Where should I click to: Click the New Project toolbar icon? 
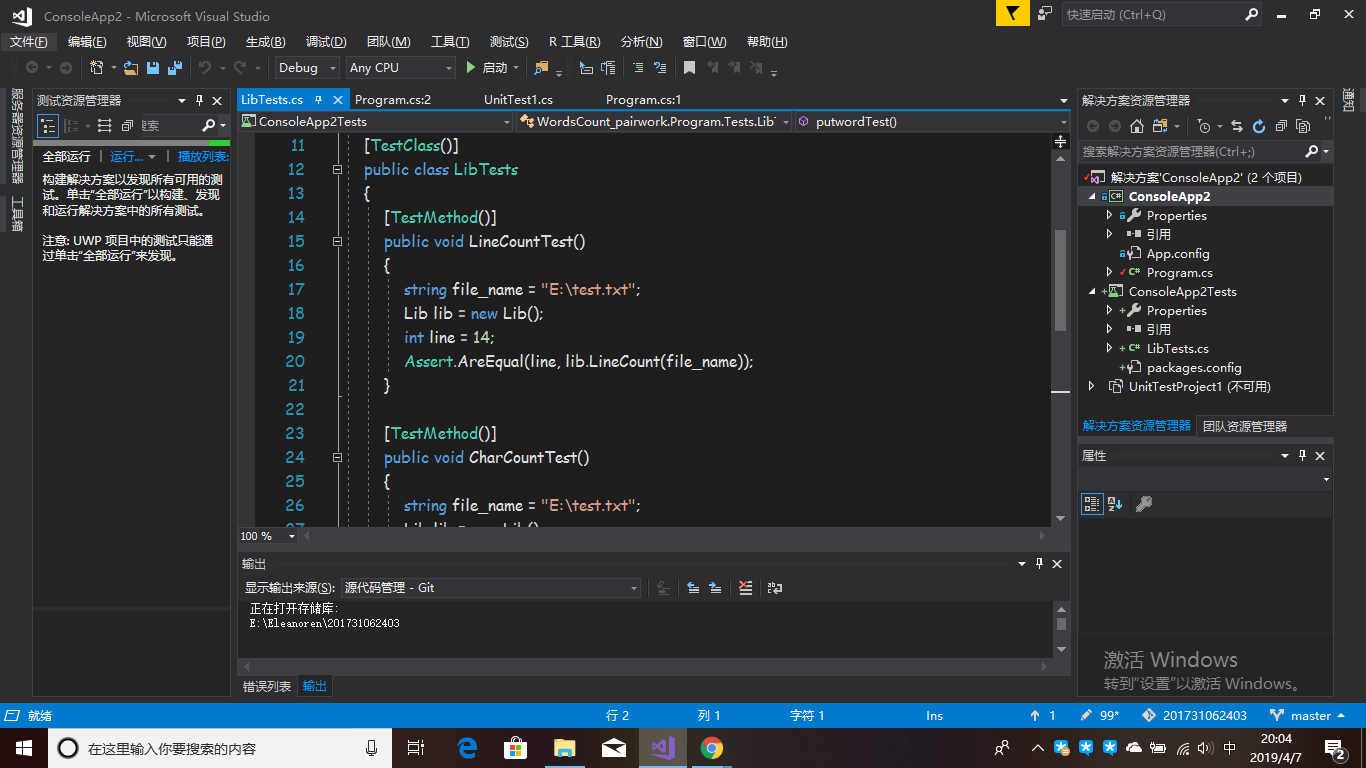[97, 67]
